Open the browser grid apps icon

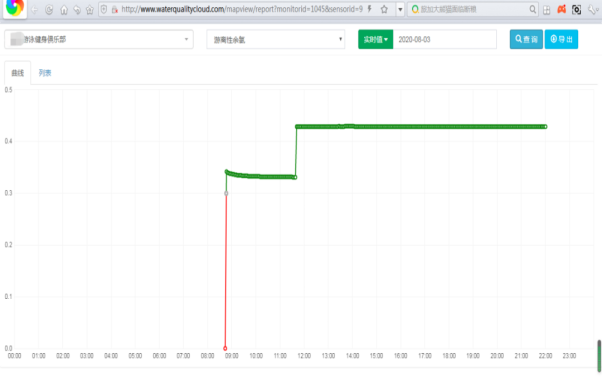coord(547,10)
